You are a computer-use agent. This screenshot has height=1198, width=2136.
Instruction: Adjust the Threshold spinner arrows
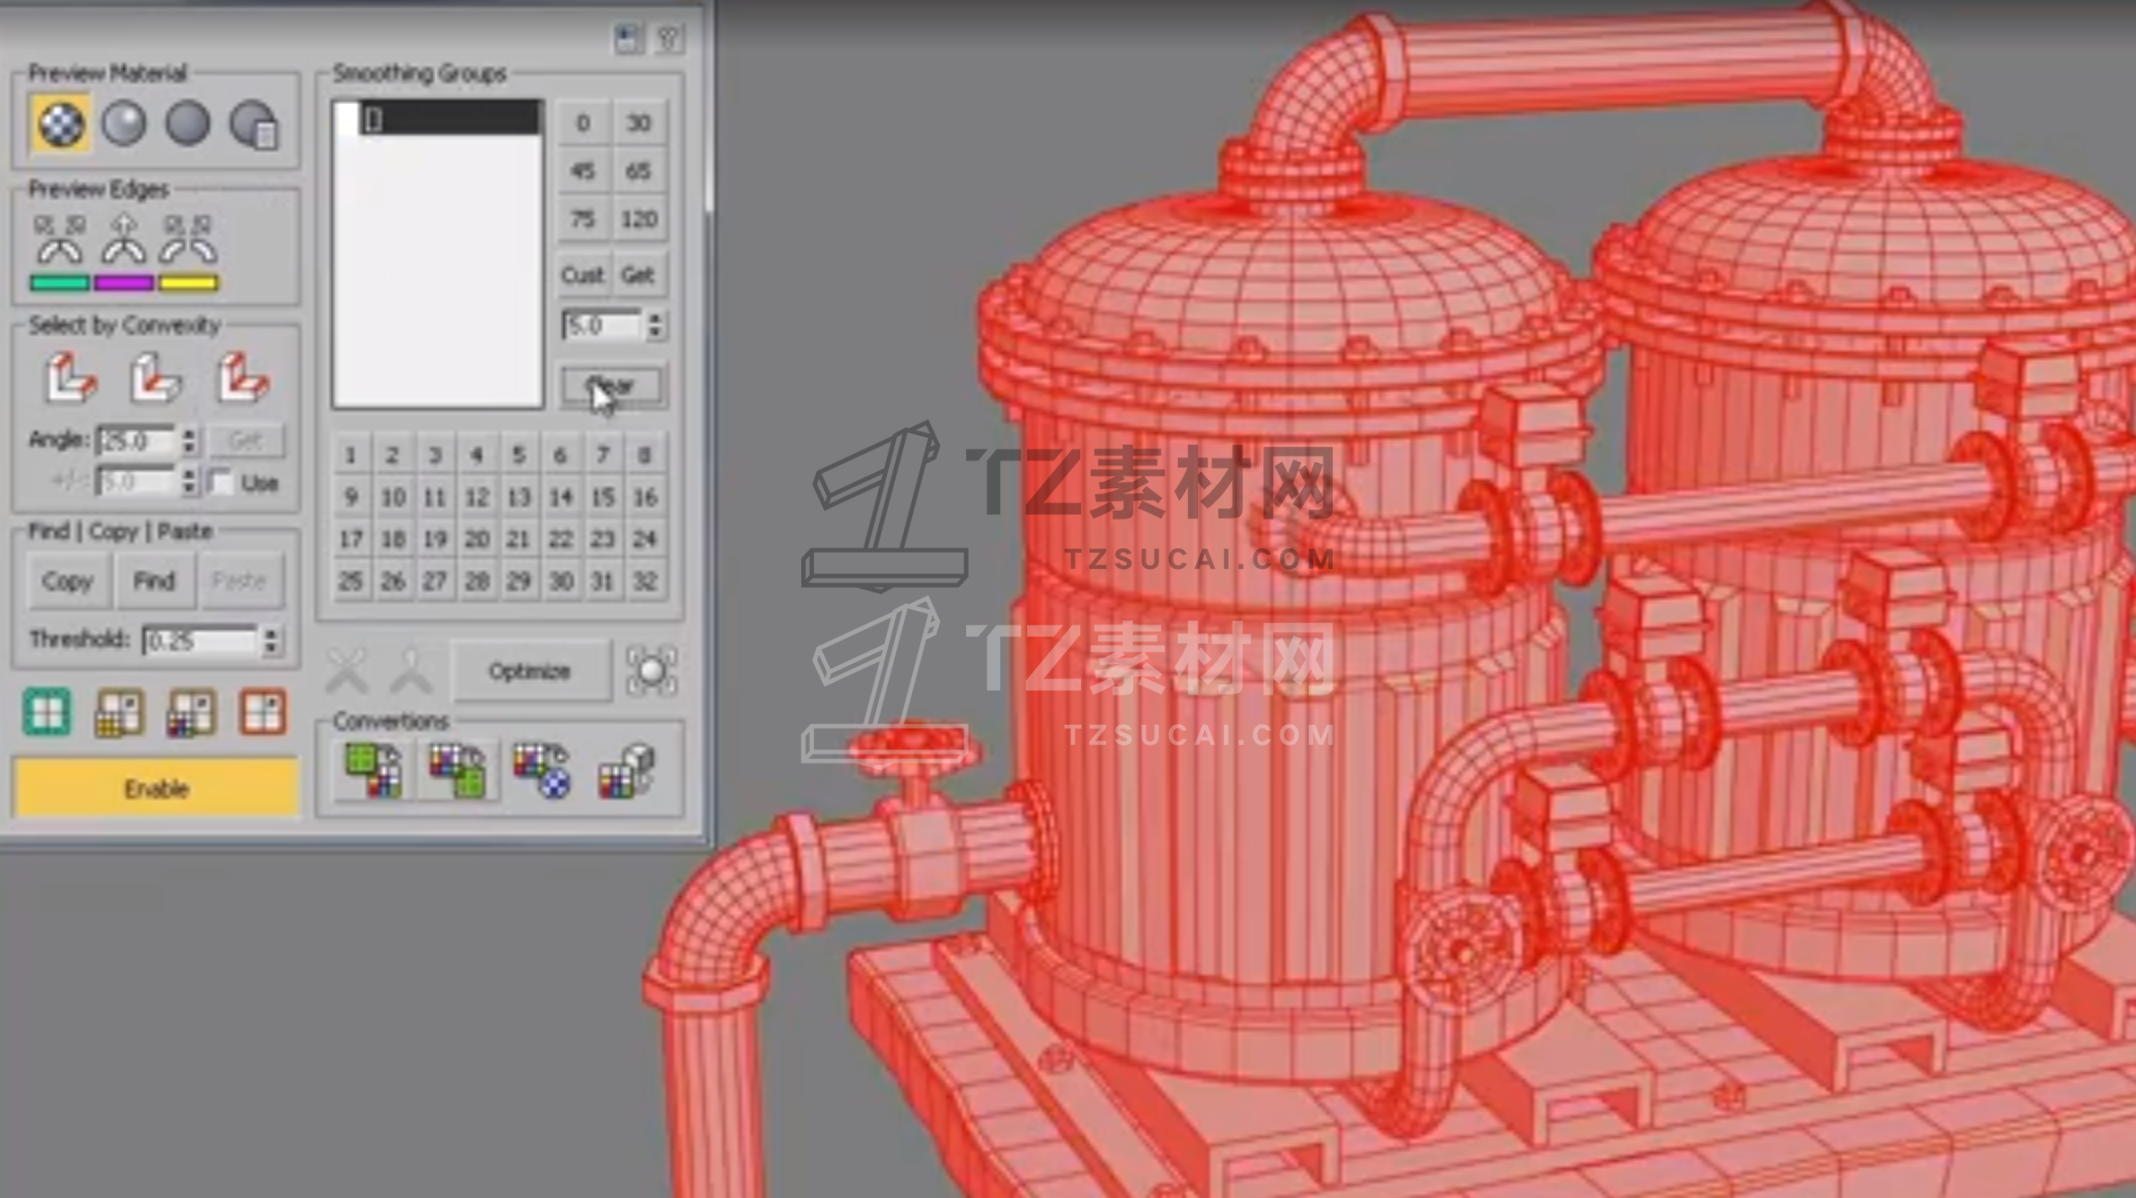click(271, 641)
